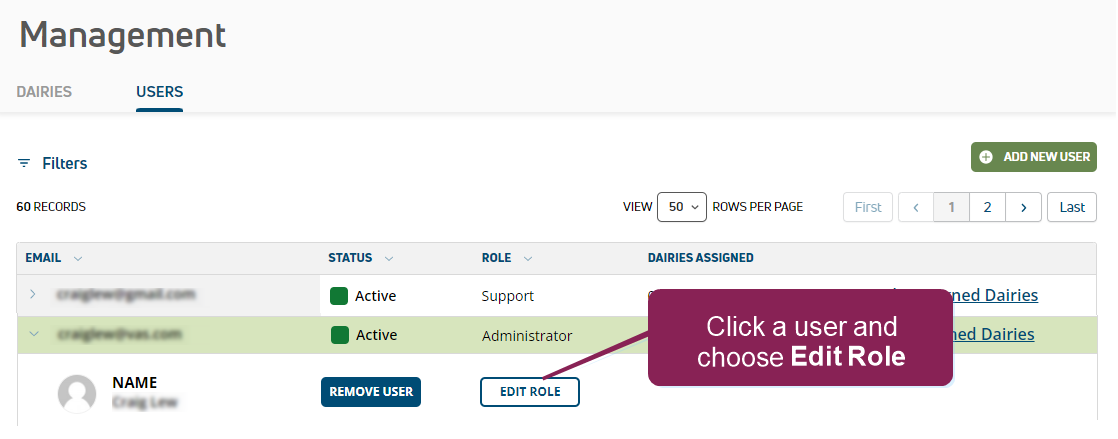
Task: Click the Edit Role button
Action: point(530,392)
